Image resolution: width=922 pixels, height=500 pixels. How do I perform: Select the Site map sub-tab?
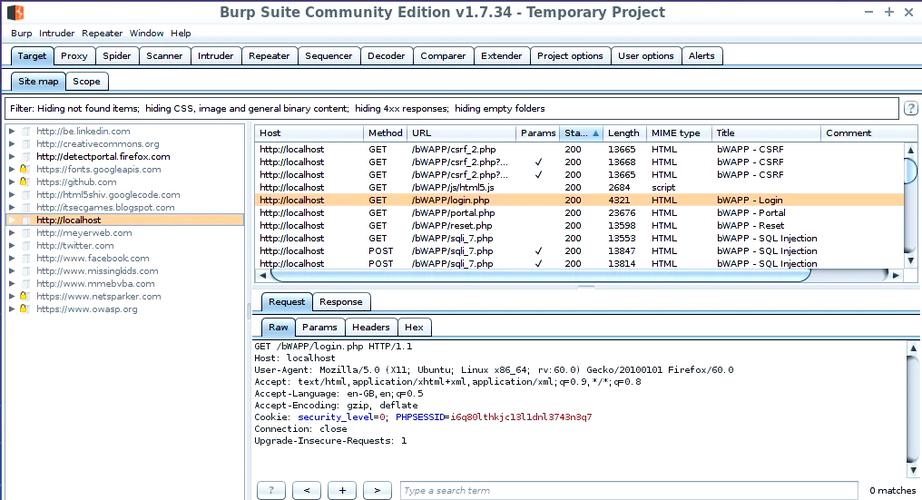(38, 81)
